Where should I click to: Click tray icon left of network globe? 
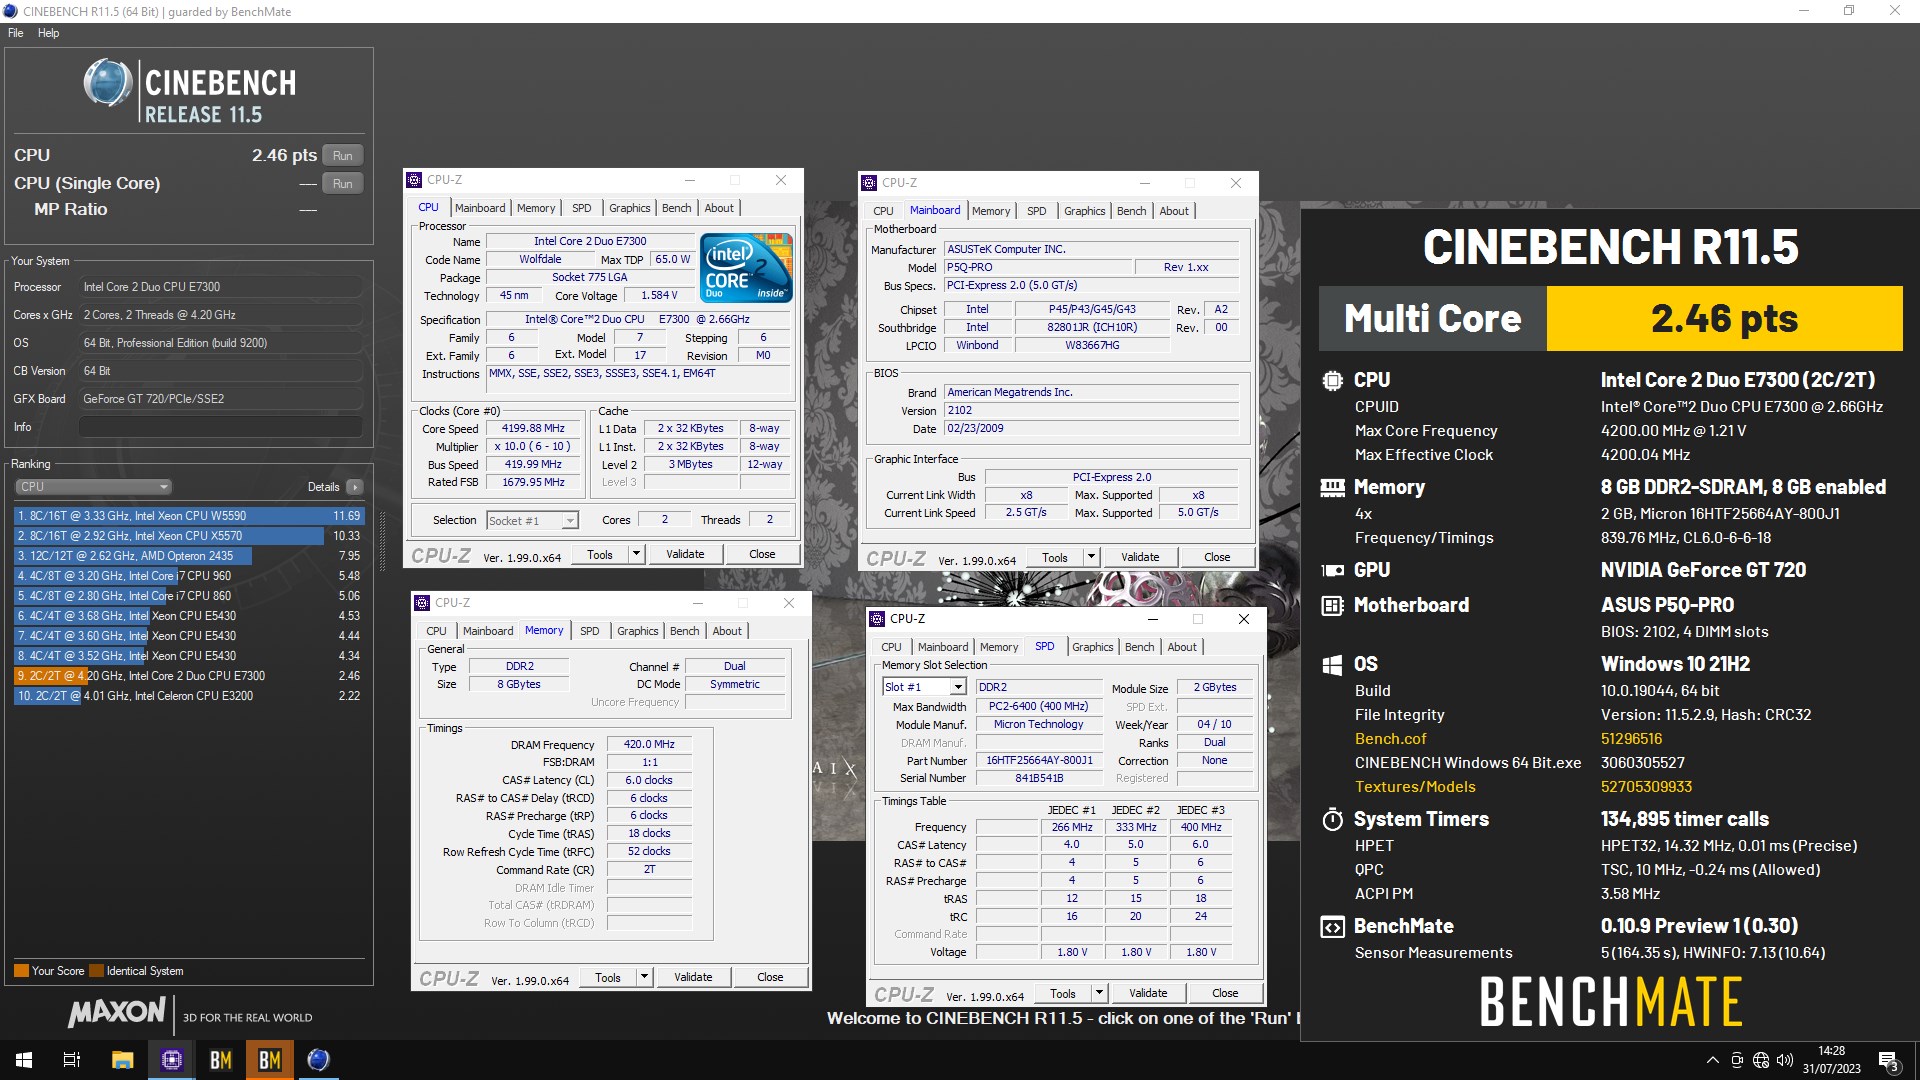(x=1737, y=1060)
